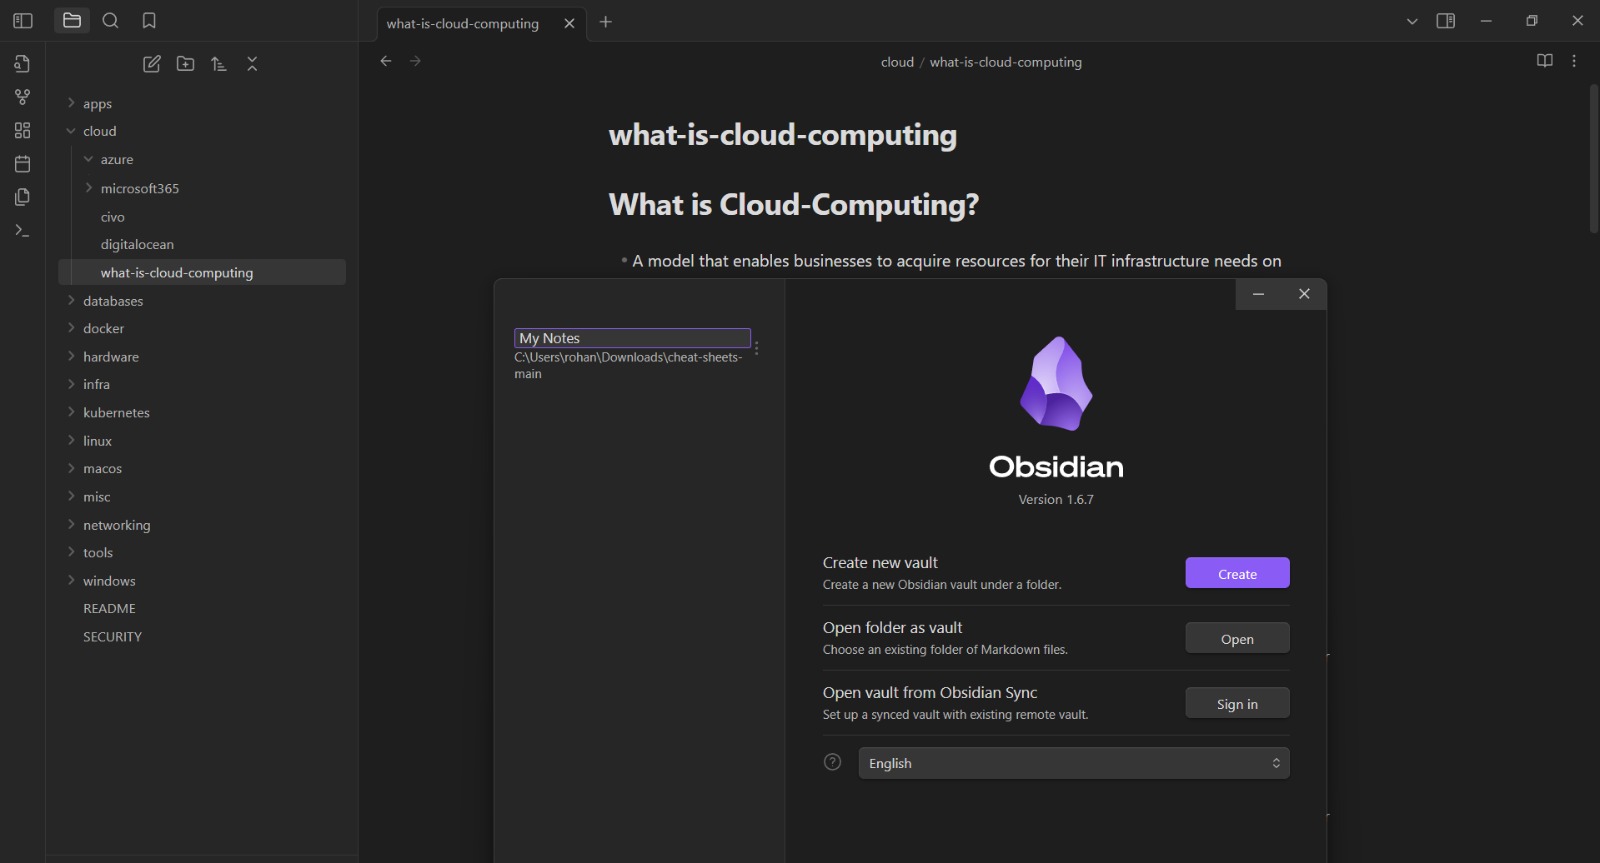The height and width of the screenshot is (863, 1600).
Task: Create a new folder icon
Action: (x=185, y=64)
